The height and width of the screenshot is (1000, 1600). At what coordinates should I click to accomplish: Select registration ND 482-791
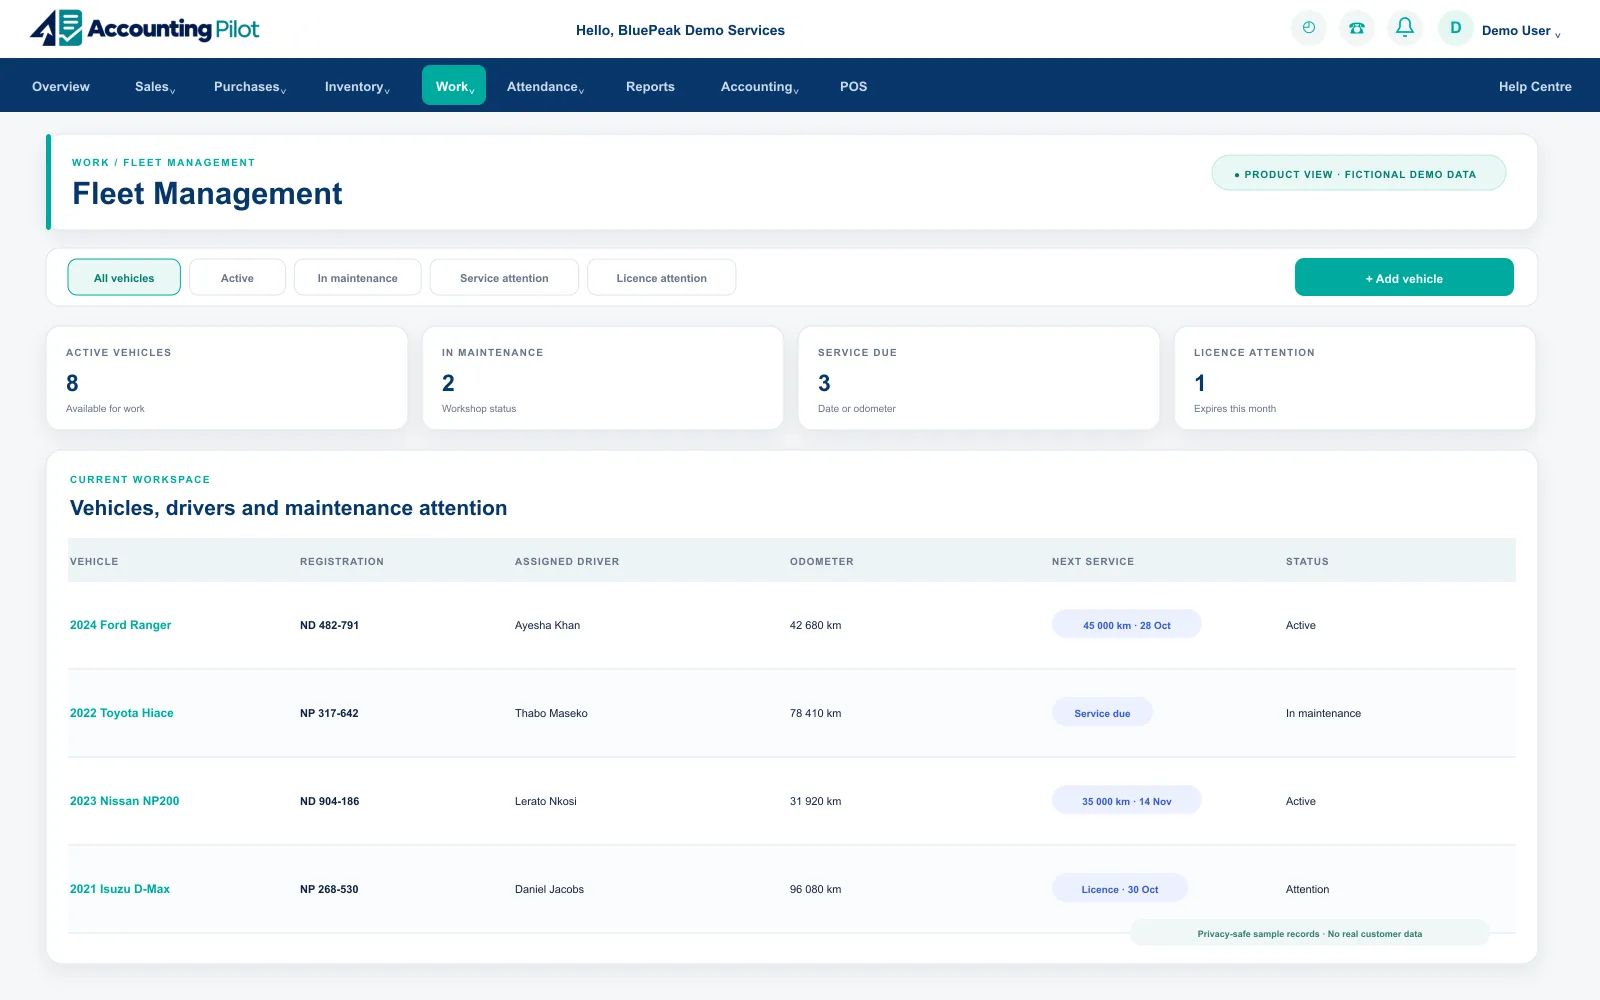329,625
